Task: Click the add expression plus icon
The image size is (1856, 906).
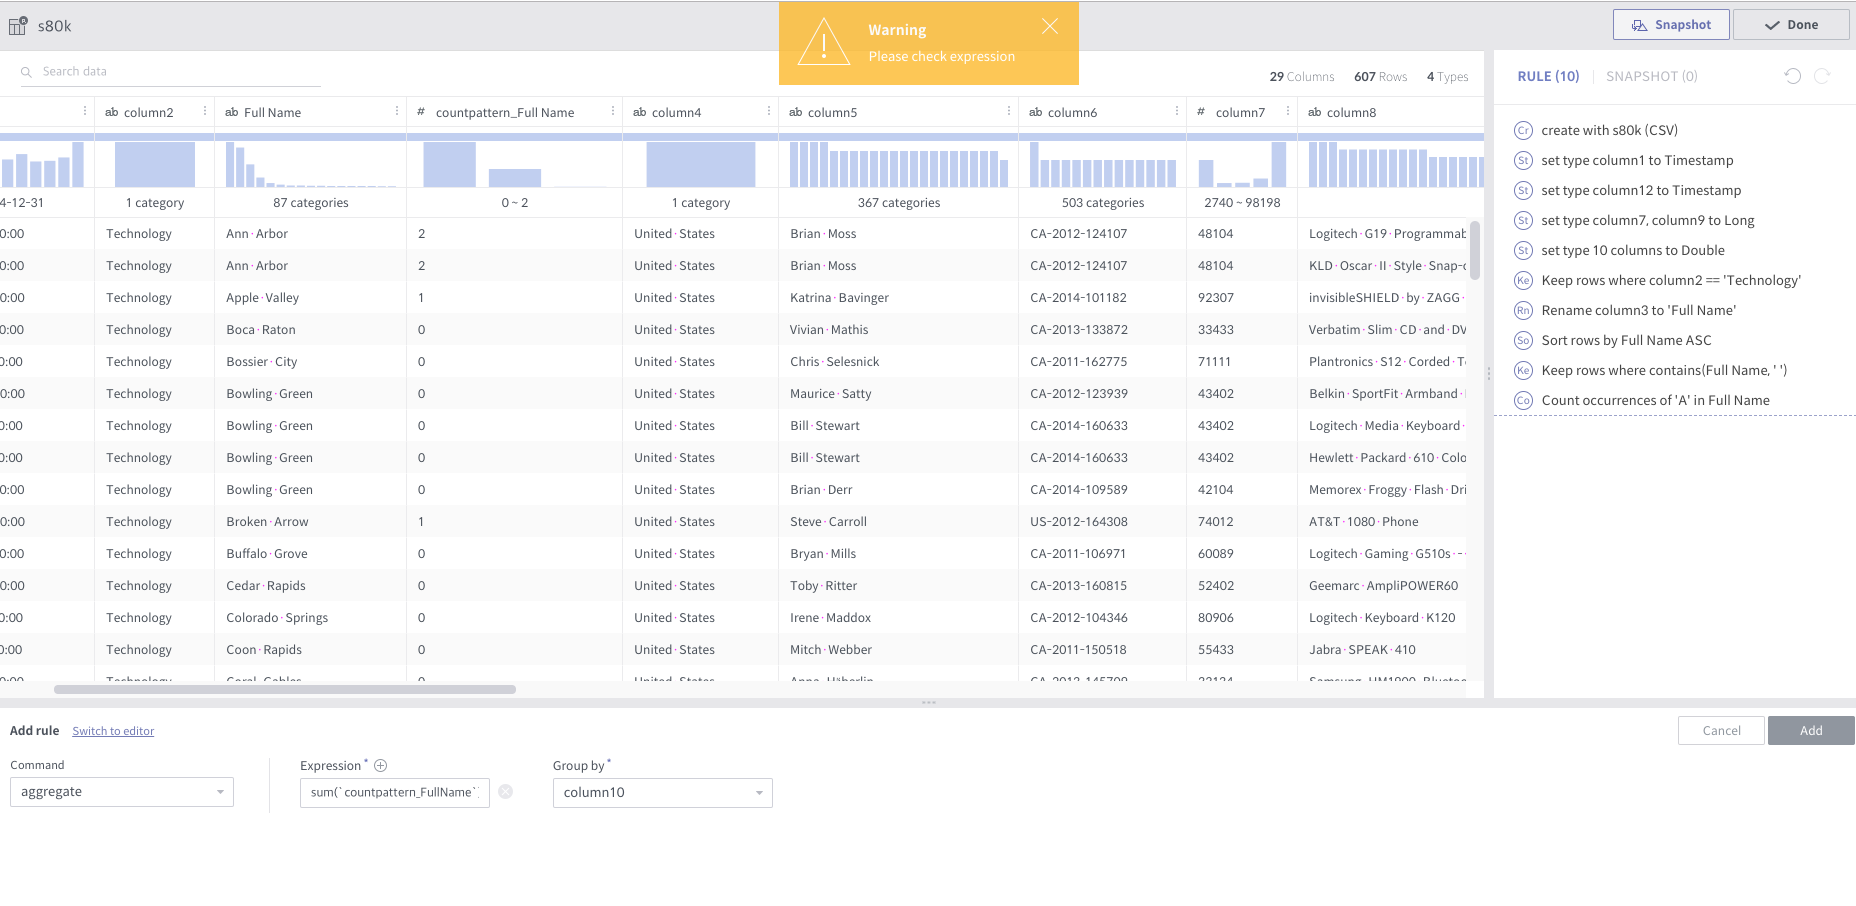Action: tap(380, 766)
